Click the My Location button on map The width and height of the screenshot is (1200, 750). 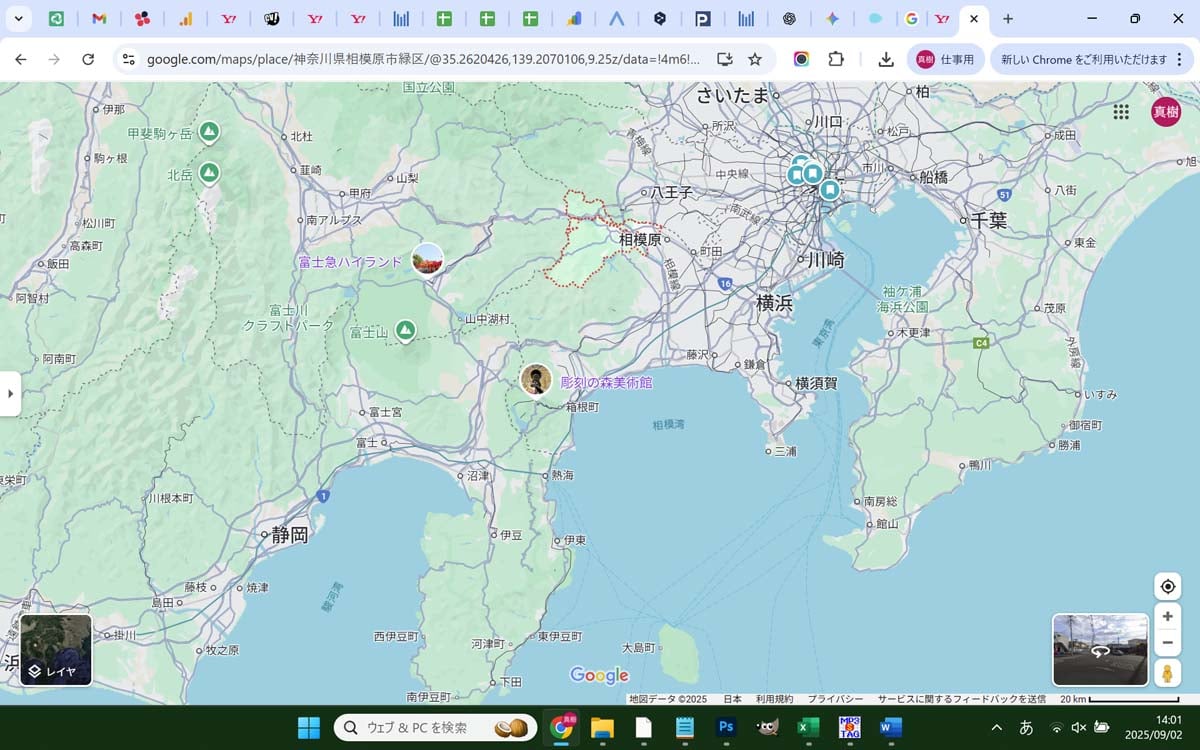click(x=1167, y=587)
